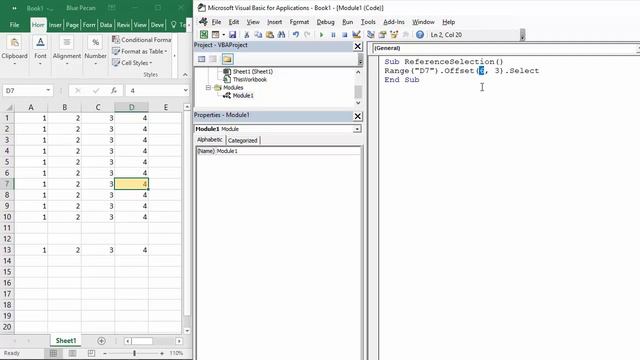Open the VBA File menu
The image size is (640, 360).
pos(216,22)
